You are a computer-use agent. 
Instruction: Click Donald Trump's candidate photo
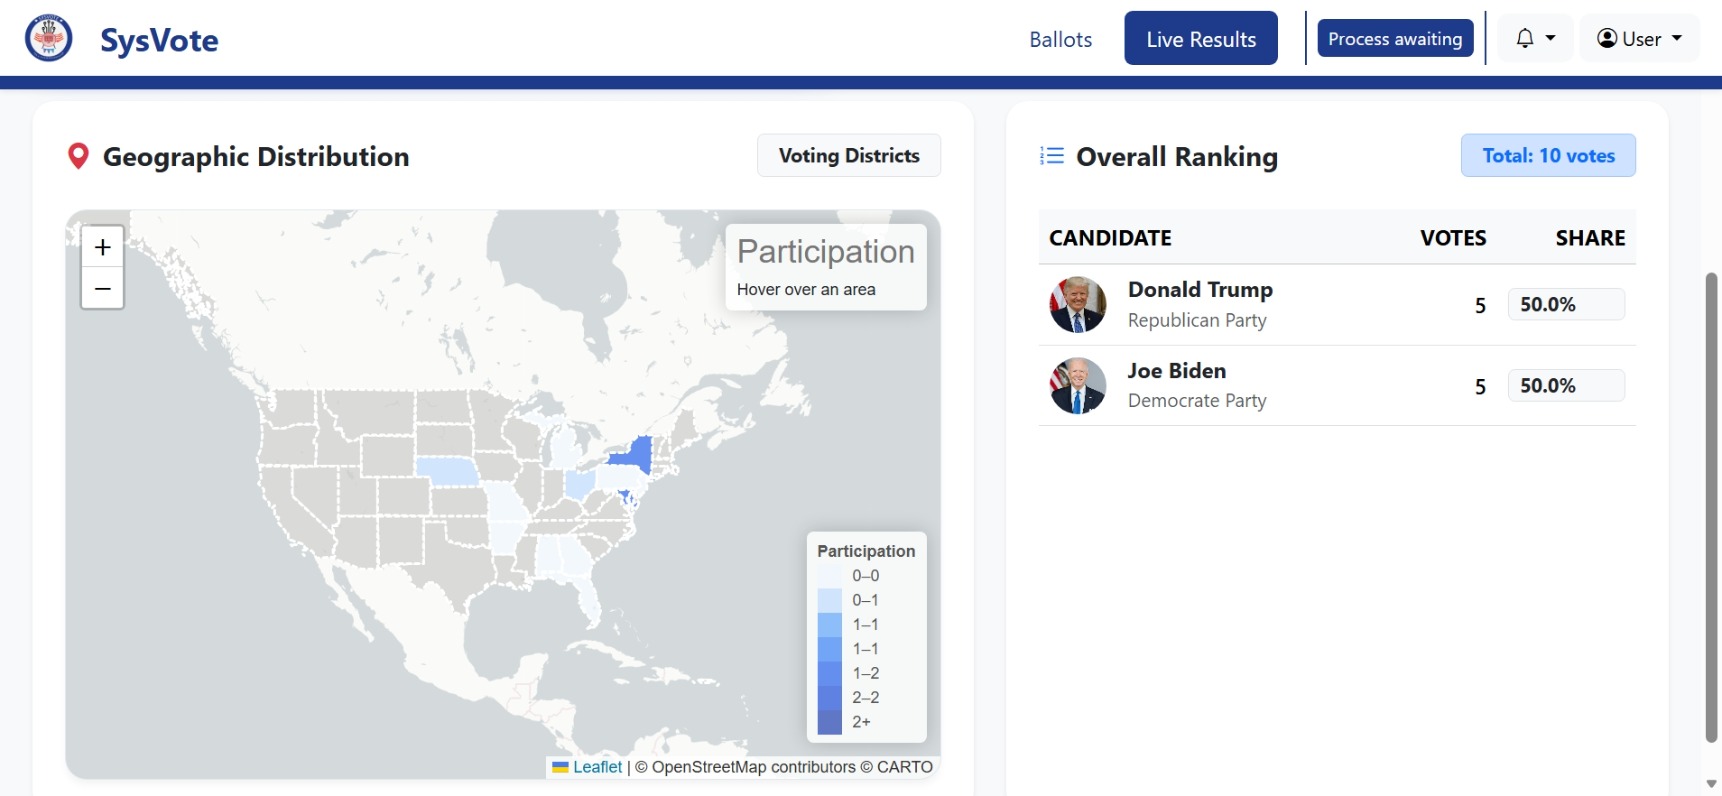1078,305
